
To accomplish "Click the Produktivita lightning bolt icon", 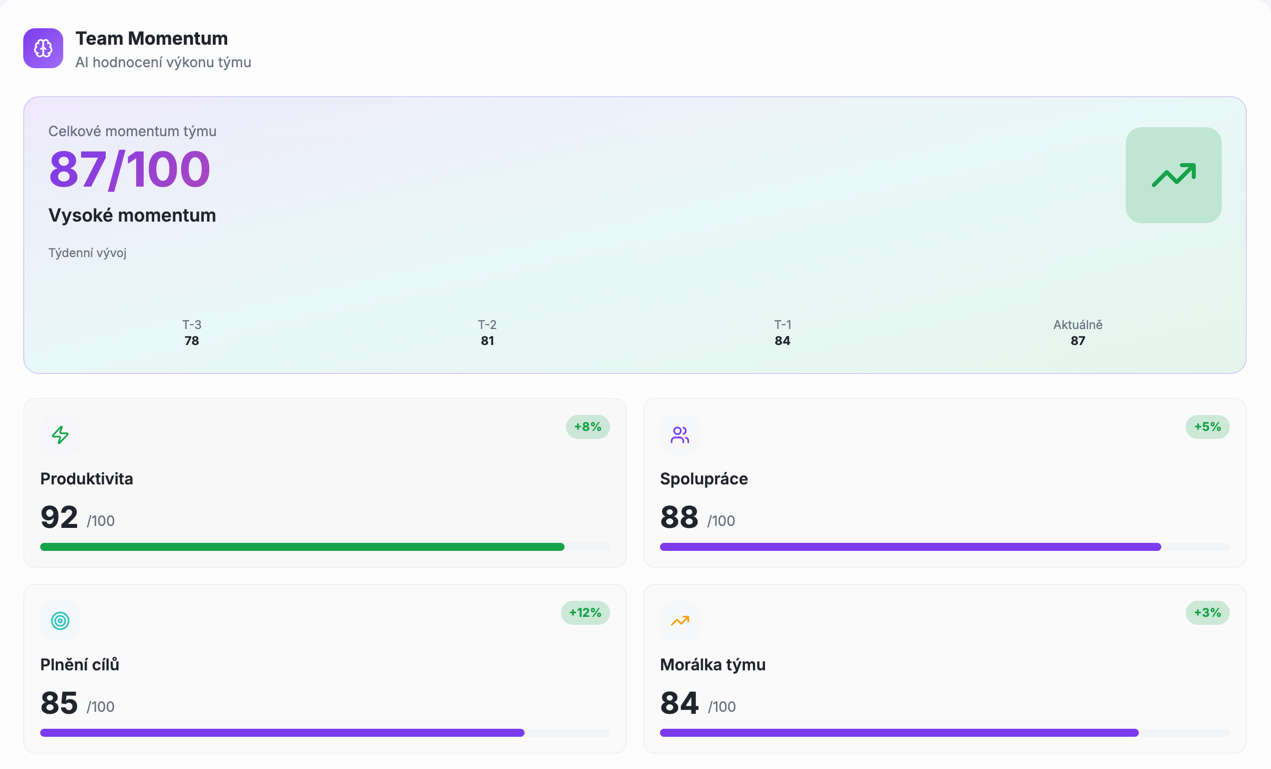I will (60, 435).
